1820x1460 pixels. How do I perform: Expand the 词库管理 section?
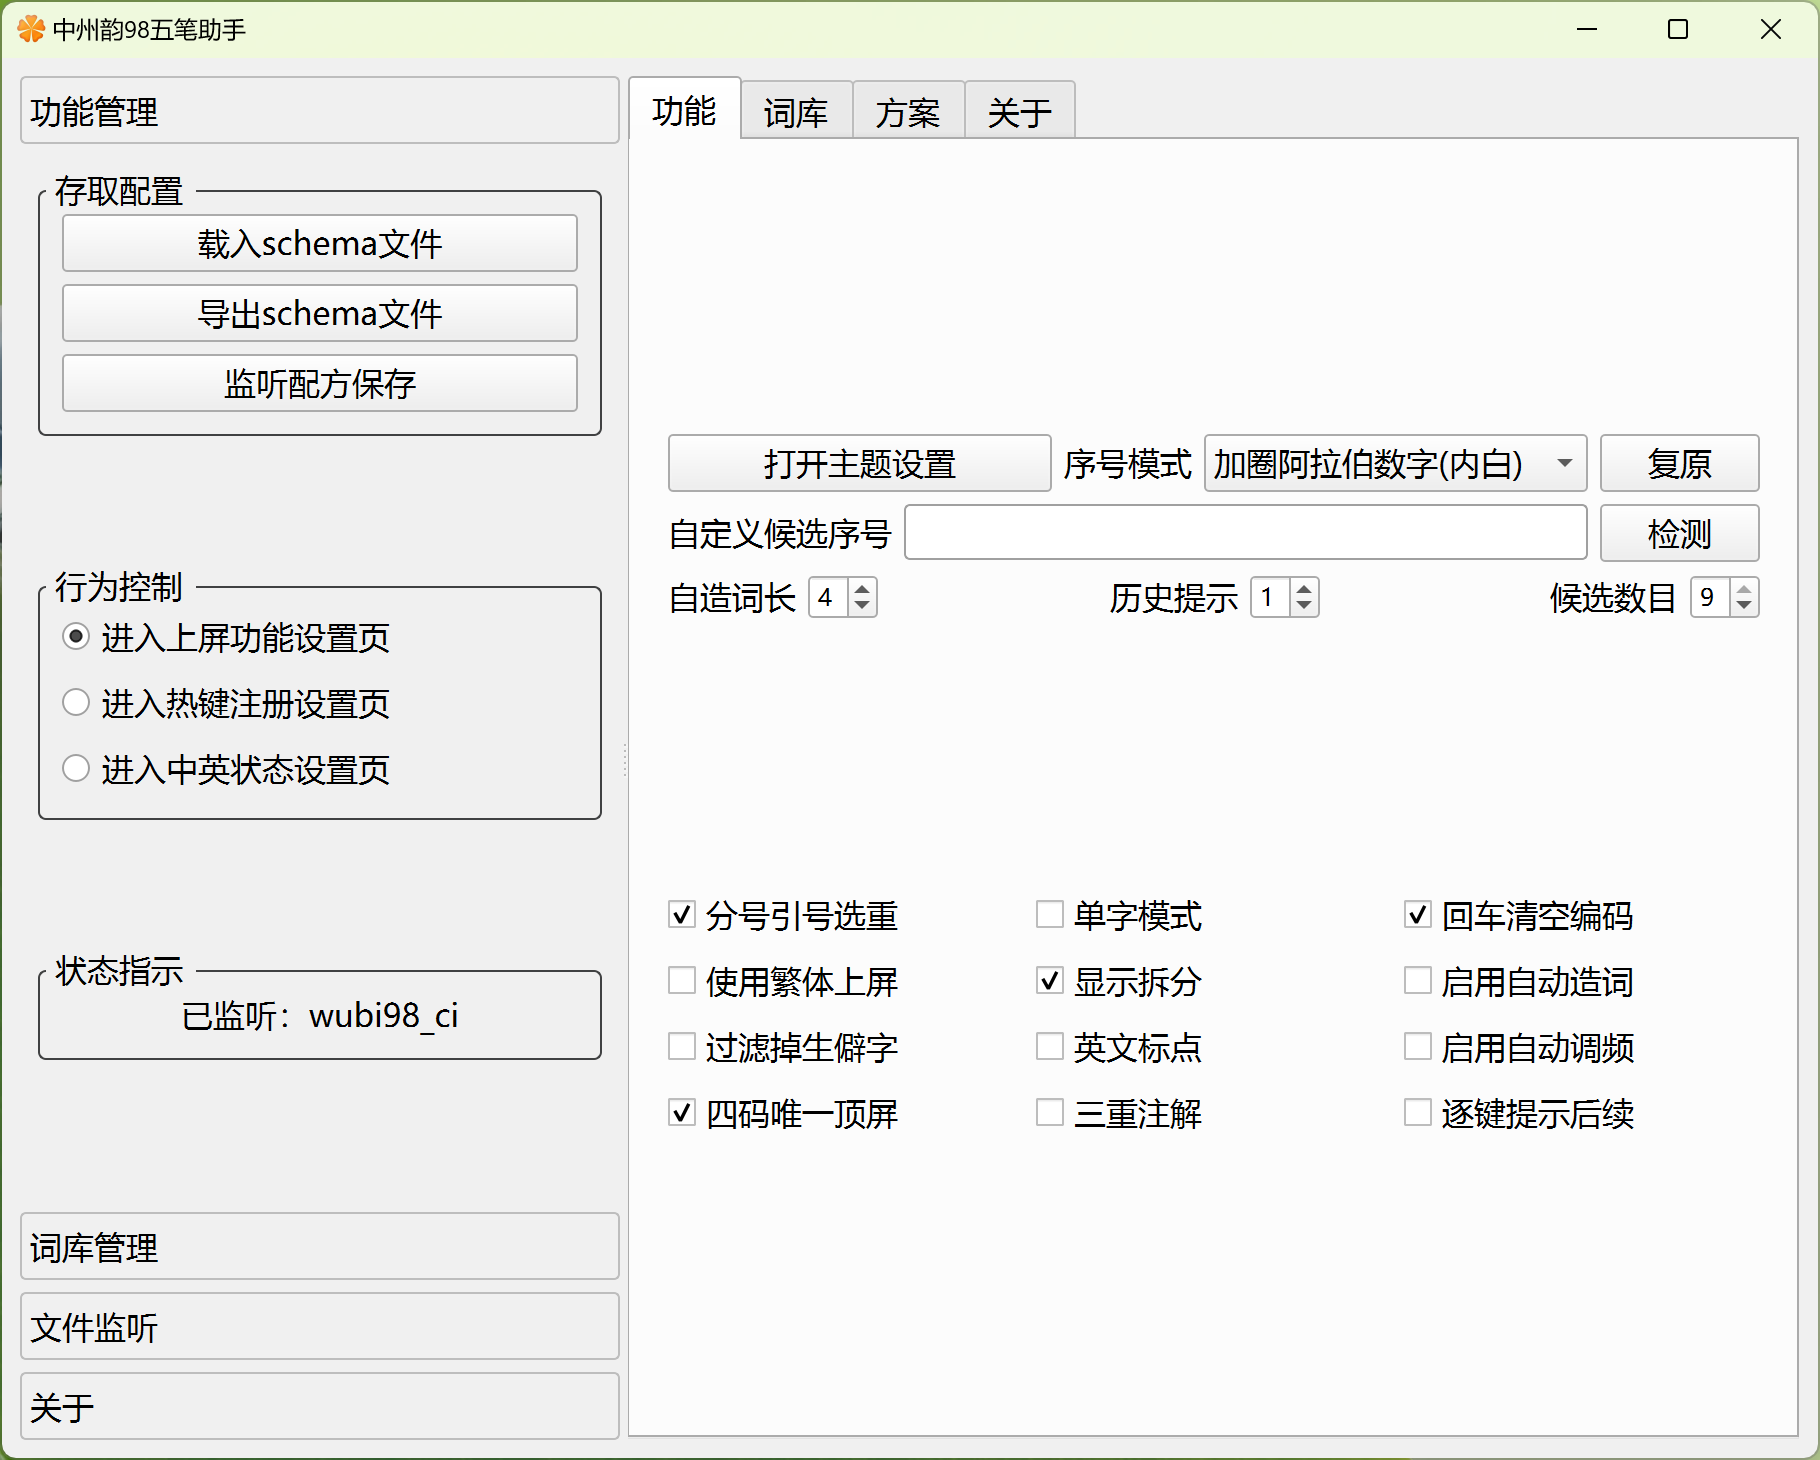pos(319,1247)
